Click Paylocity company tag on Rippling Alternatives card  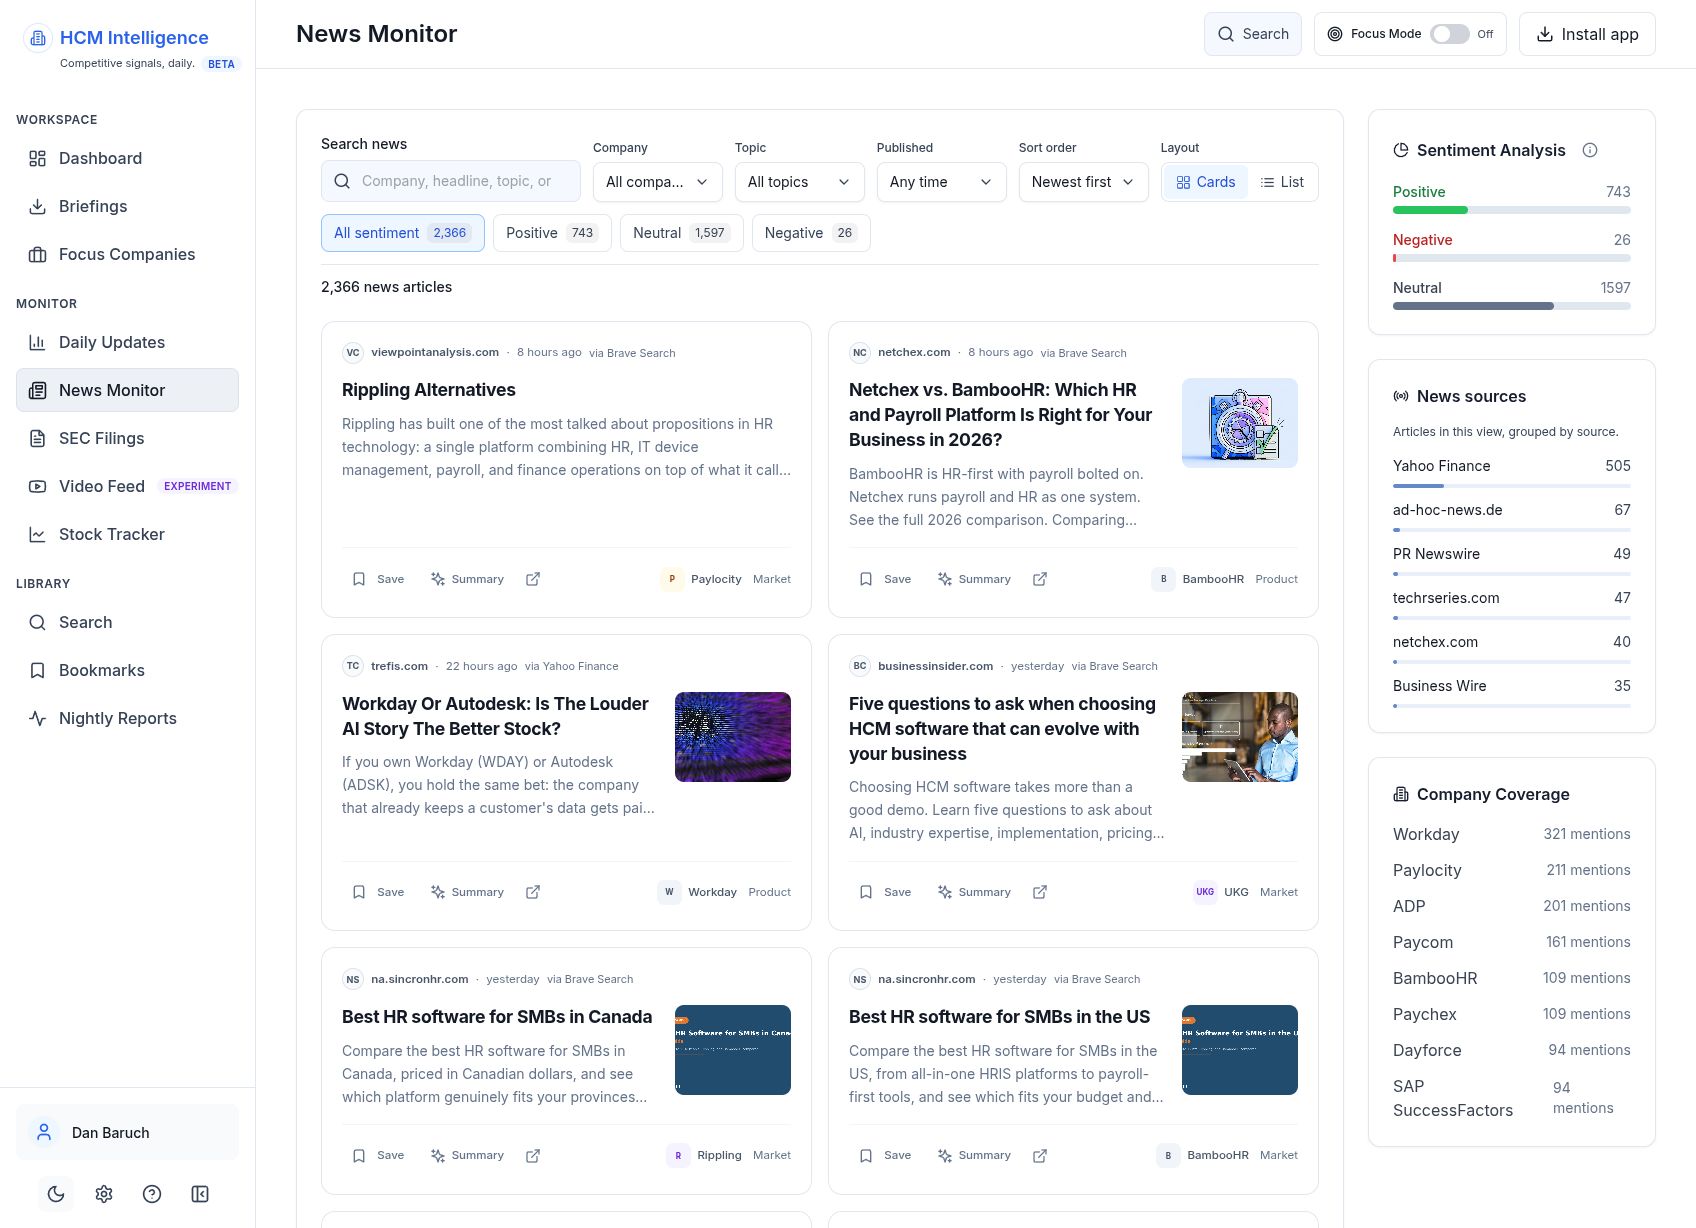[x=702, y=579]
